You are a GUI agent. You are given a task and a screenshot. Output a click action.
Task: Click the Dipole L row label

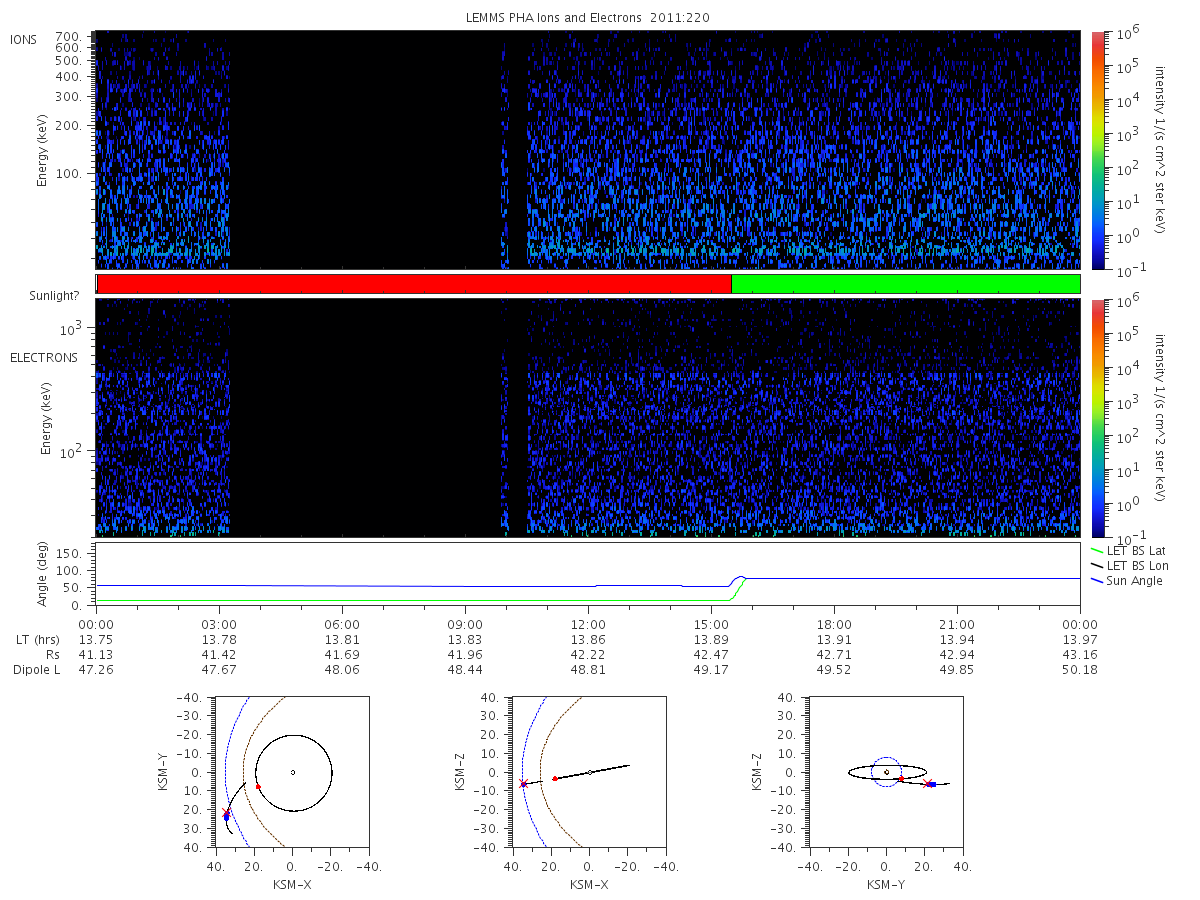(36, 669)
